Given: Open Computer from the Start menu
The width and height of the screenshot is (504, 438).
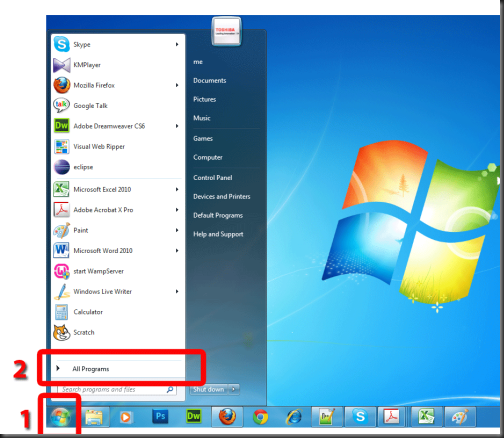Looking at the screenshot, I should 208,157.
